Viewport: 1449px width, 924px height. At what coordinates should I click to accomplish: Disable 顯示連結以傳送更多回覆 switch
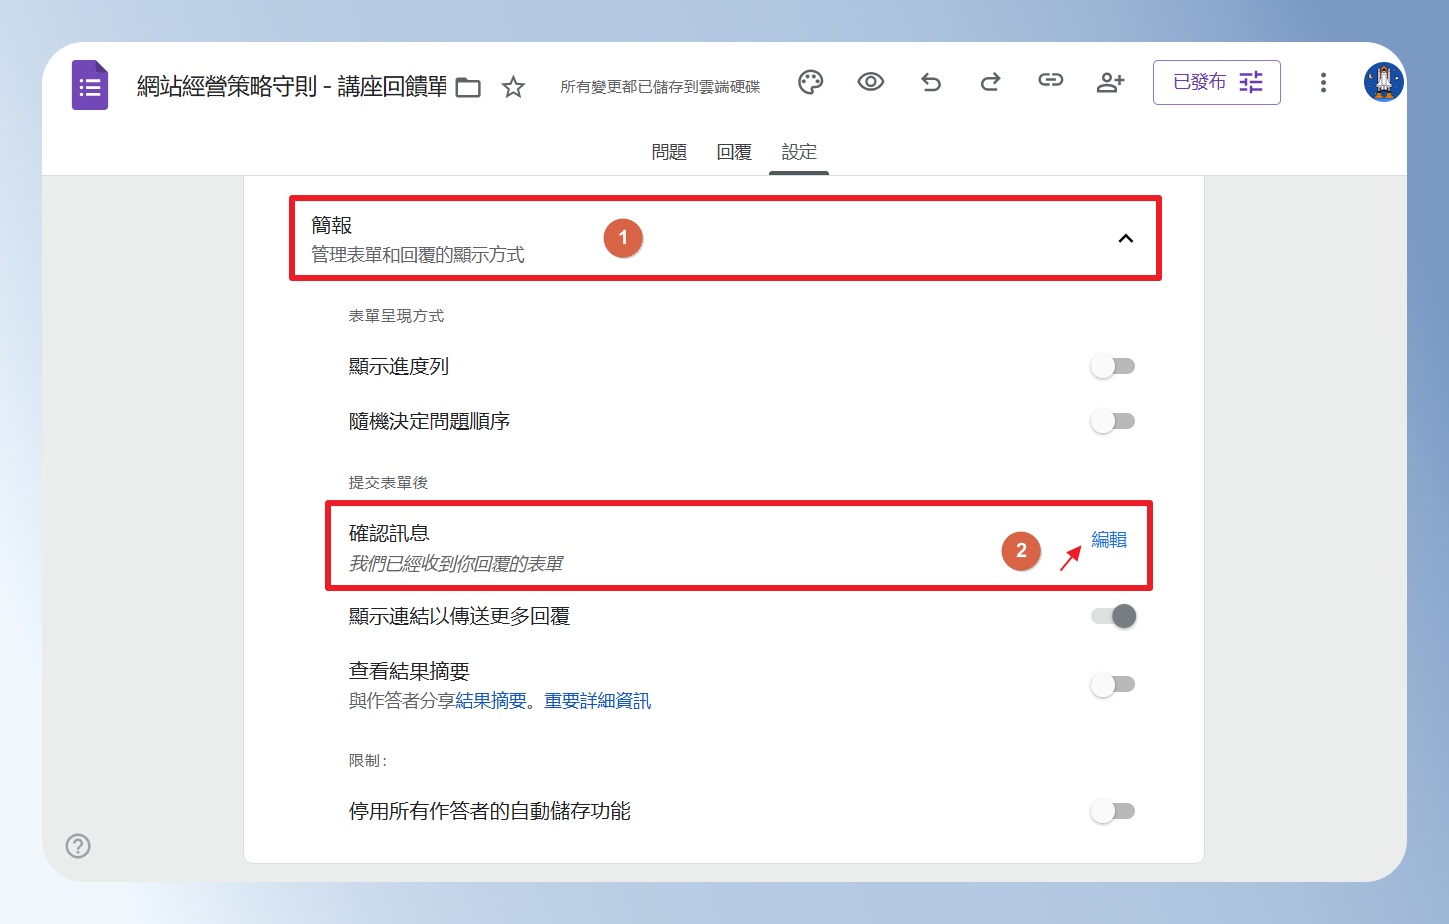pyautogui.click(x=1113, y=616)
